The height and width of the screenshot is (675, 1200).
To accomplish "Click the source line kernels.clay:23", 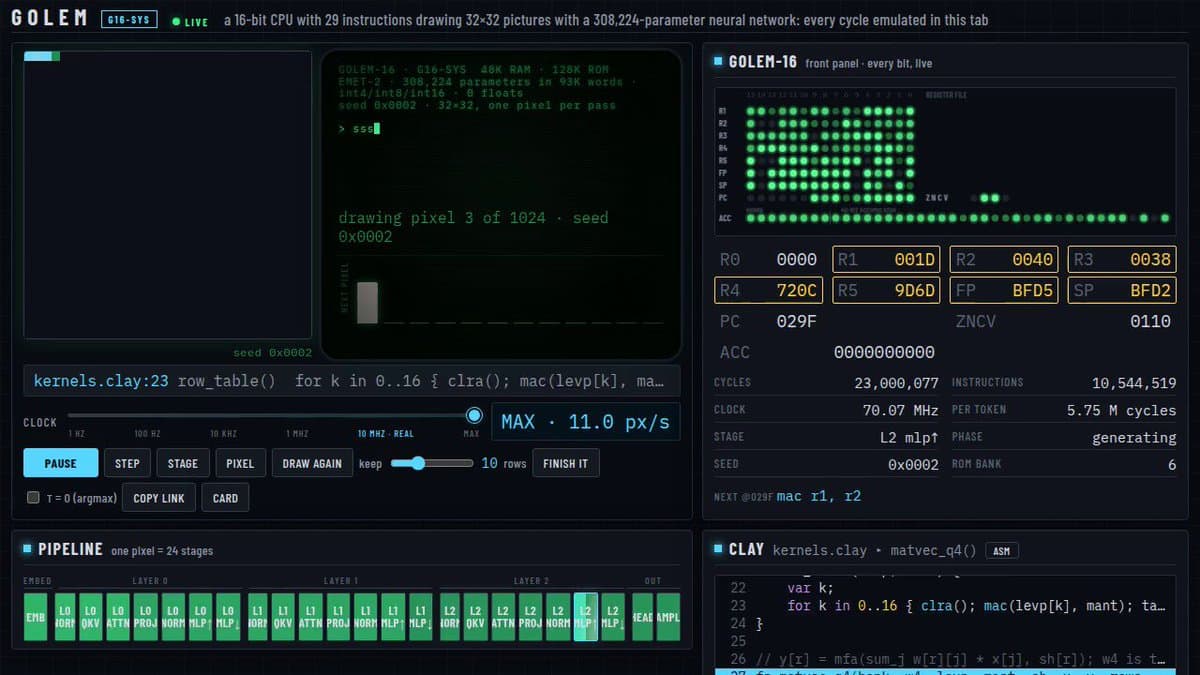I will [x=101, y=381].
